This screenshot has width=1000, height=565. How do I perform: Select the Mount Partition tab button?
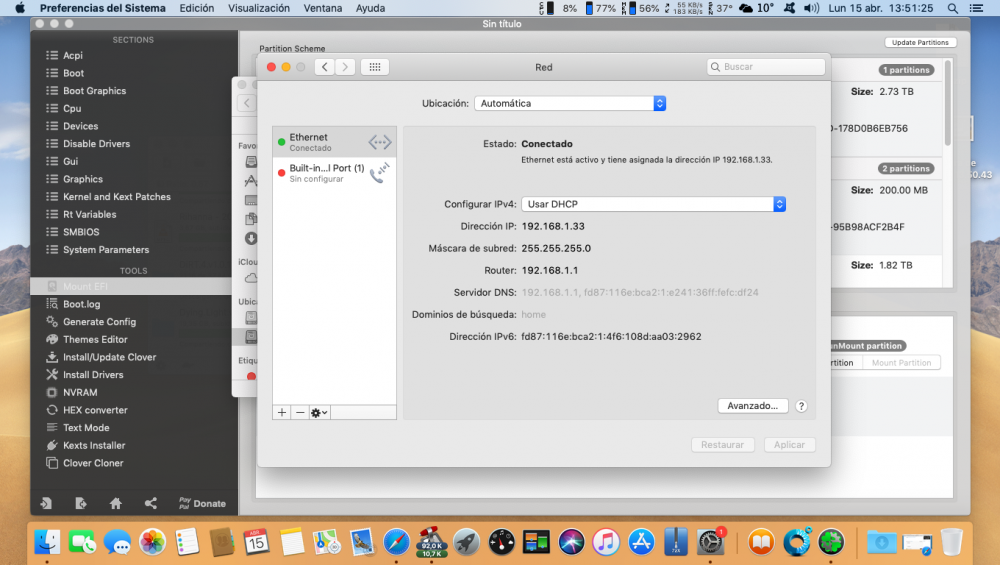click(901, 363)
